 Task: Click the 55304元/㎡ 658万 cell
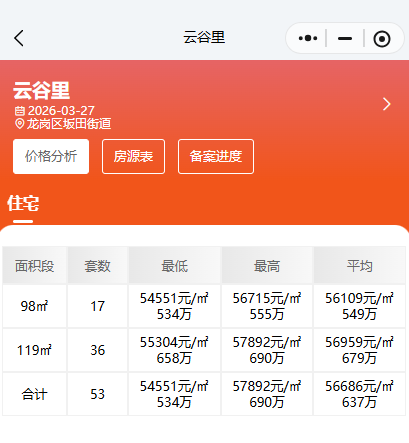pyautogui.click(x=175, y=350)
